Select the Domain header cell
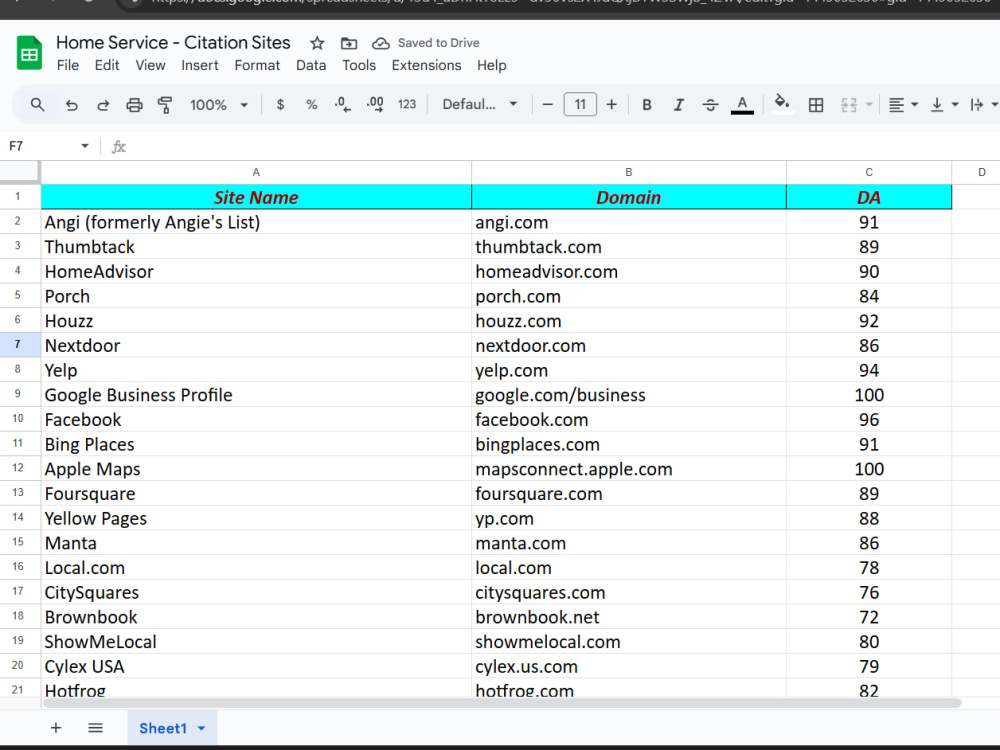1000x750 pixels. [x=628, y=197]
